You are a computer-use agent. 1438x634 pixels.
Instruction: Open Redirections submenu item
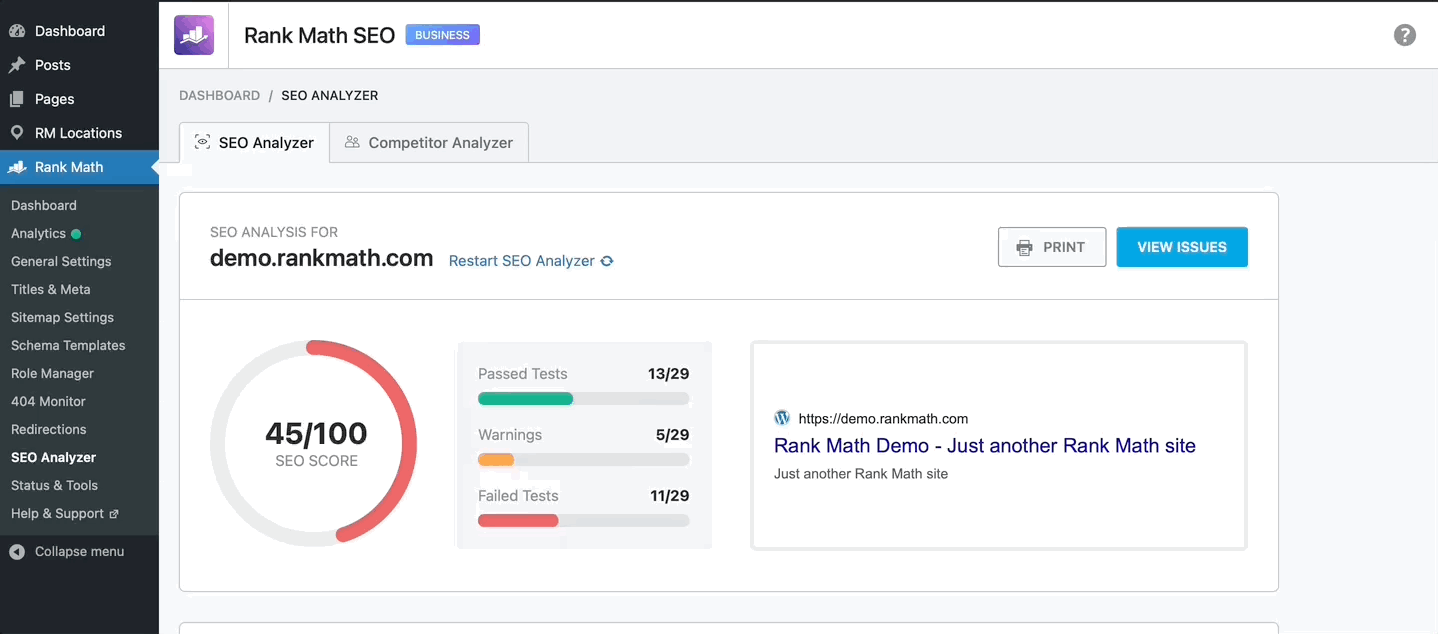[49, 429]
